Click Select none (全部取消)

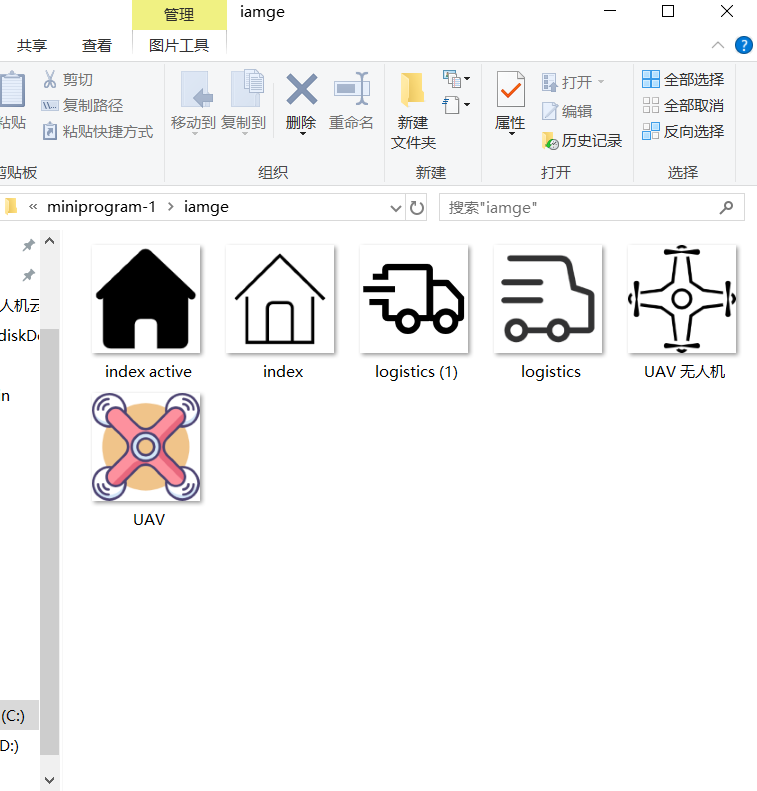(683, 105)
